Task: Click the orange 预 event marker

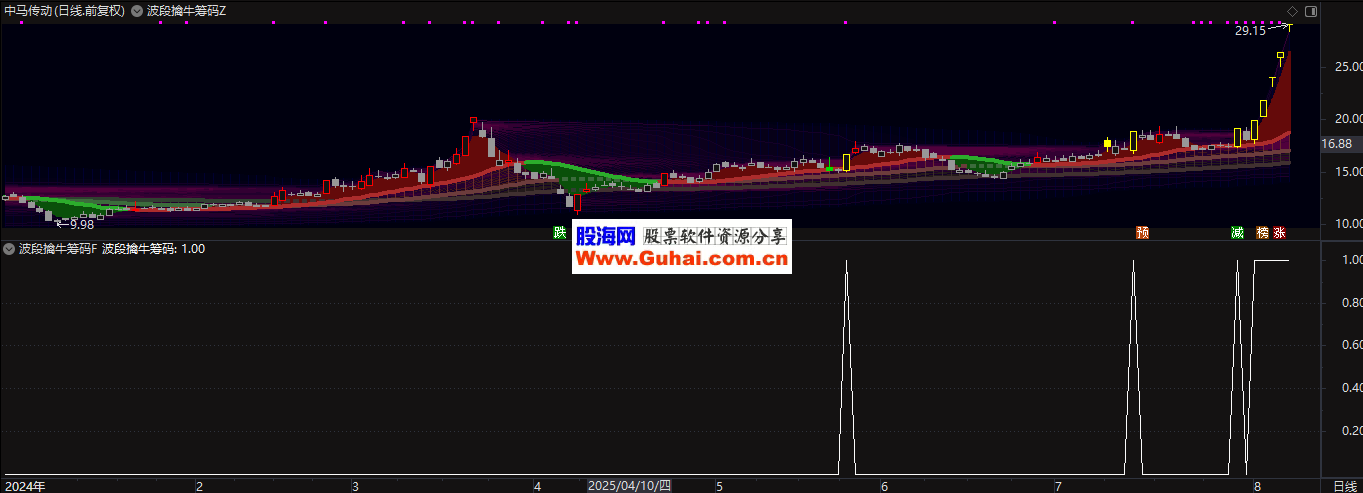Action: click(x=1142, y=233)
